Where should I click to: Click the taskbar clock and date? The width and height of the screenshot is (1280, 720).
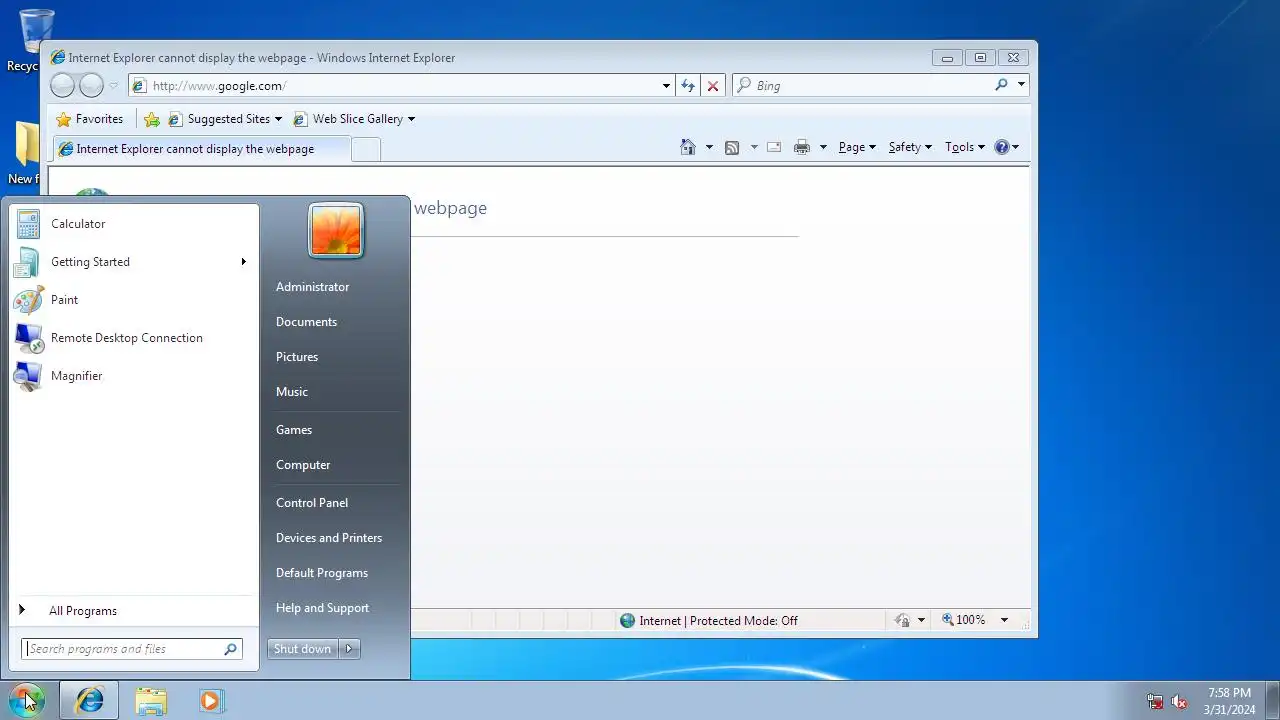point(1229,701)
